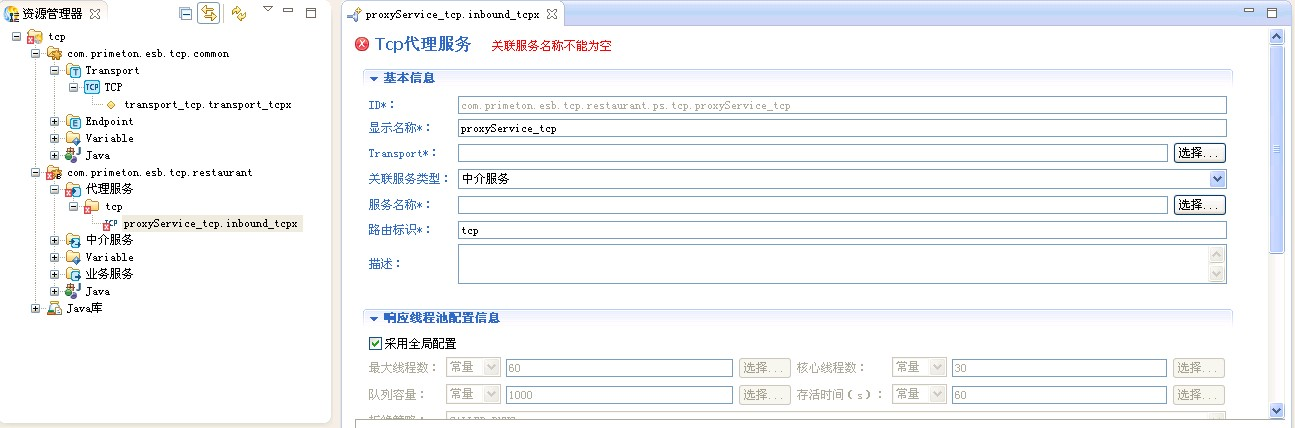The image size is (1295, 428).
Task: Click the Transport node T icon
Action: tap(74, 71)
